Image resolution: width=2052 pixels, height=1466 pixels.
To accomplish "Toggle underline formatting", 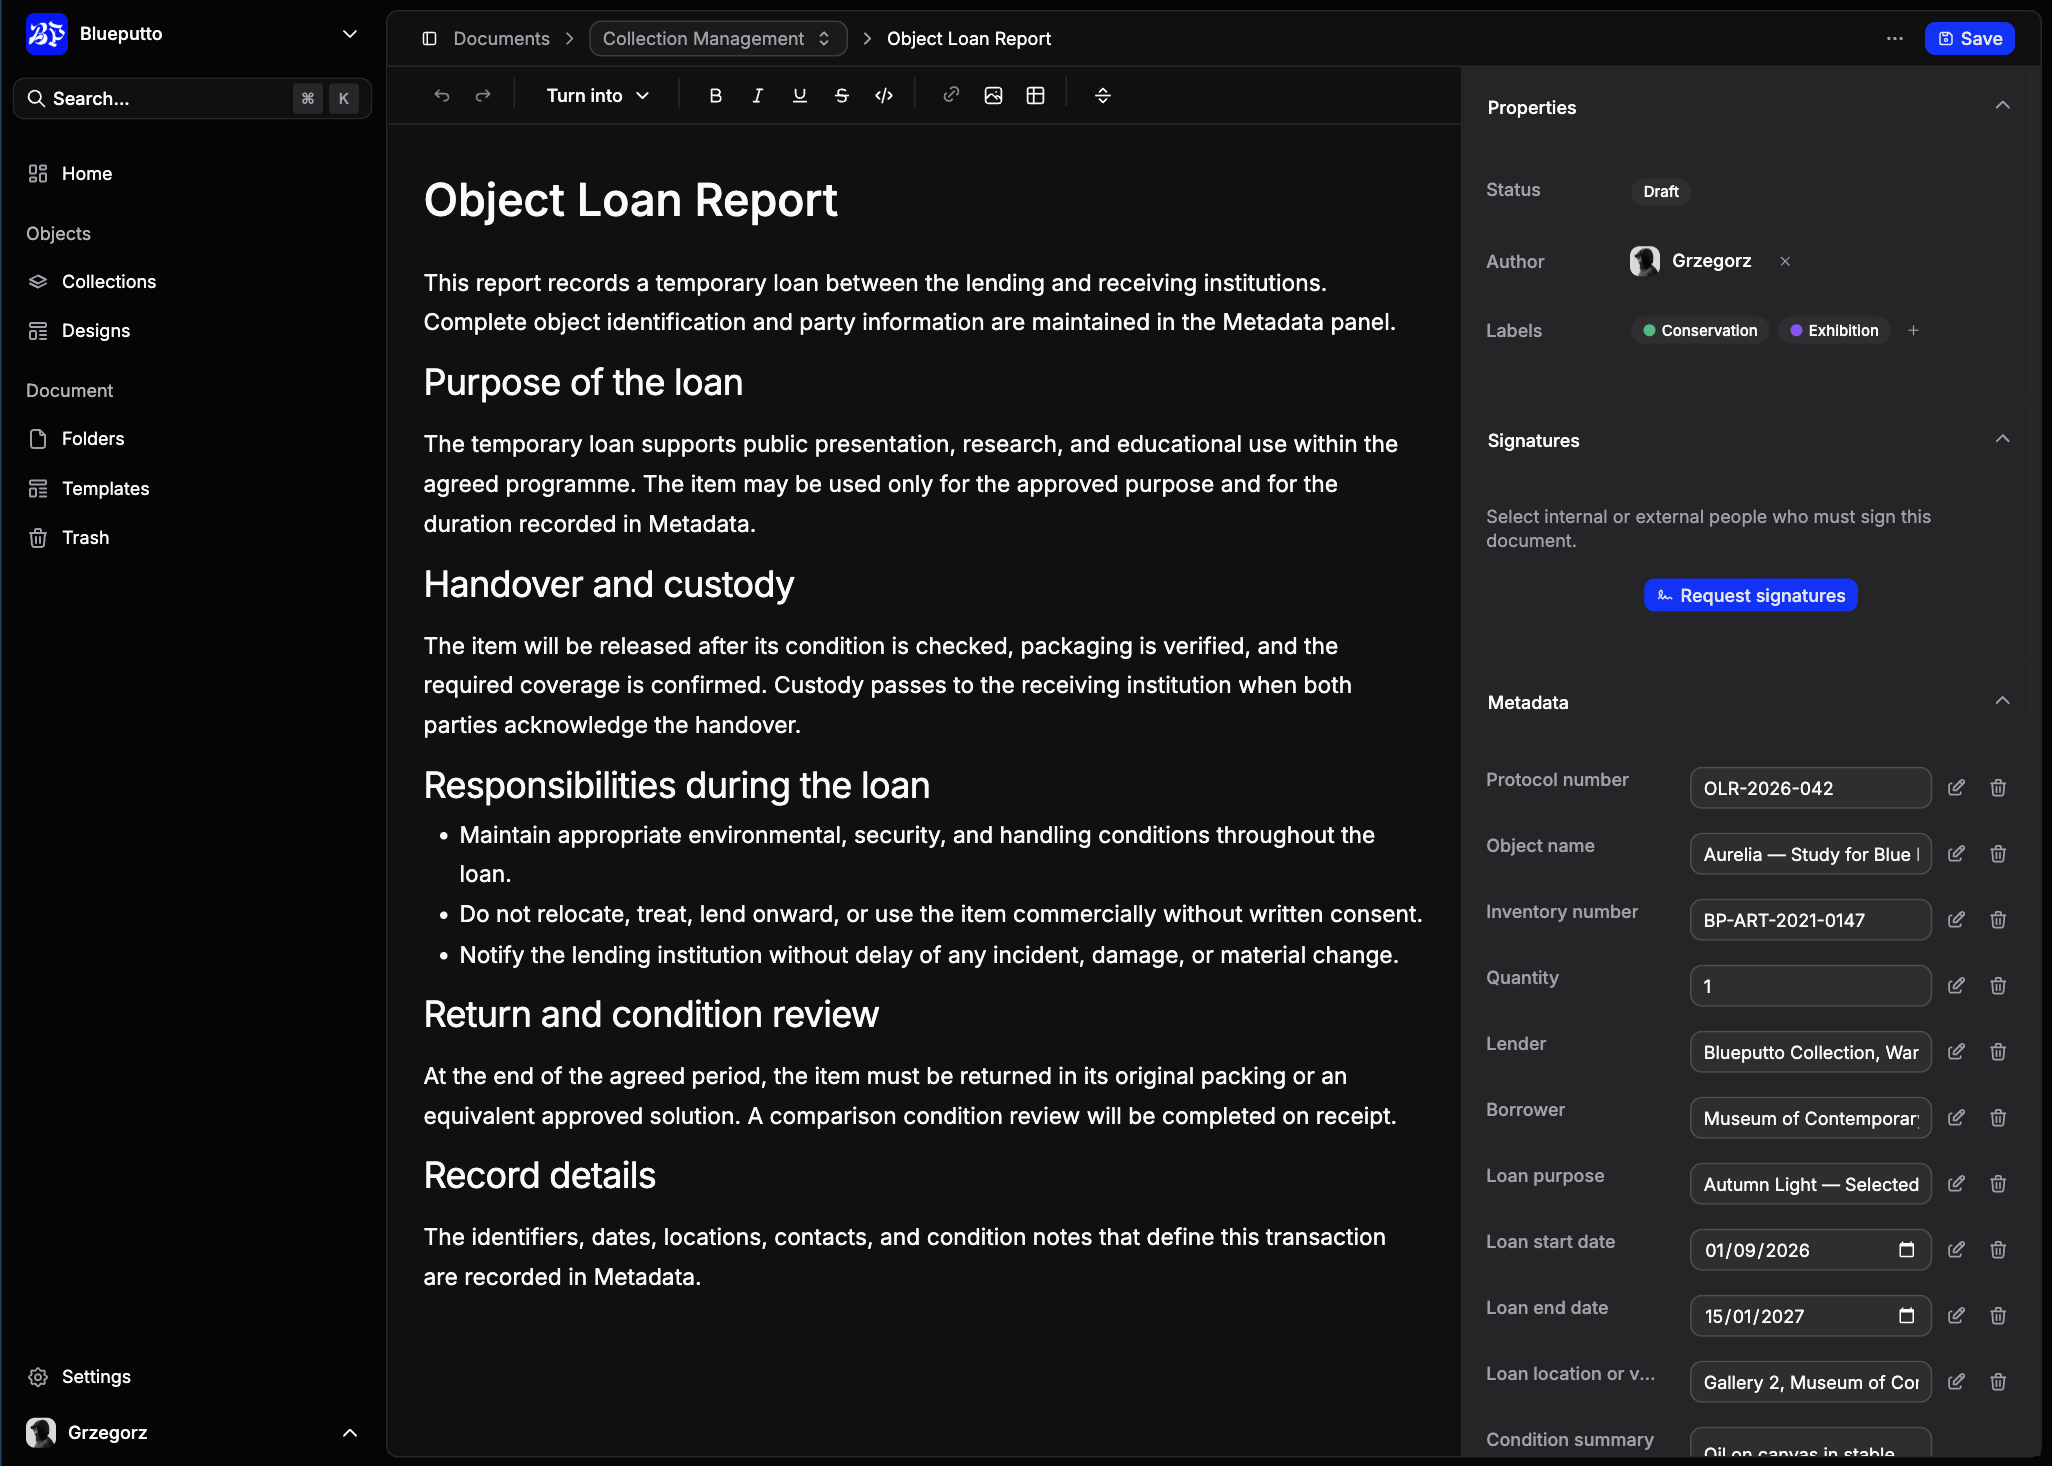I will point(799,96).
